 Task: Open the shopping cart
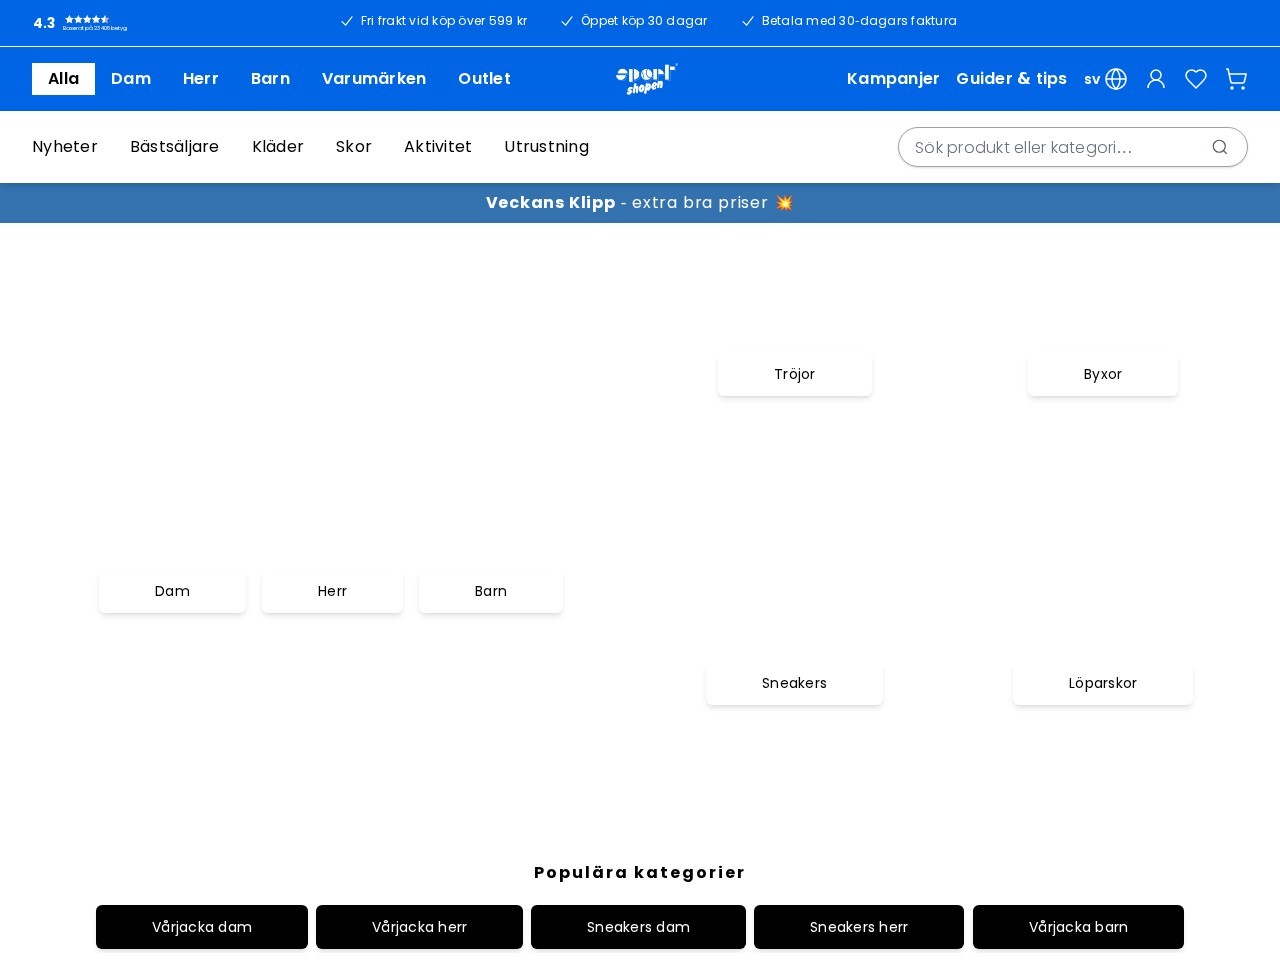[x=1236, y=79]
